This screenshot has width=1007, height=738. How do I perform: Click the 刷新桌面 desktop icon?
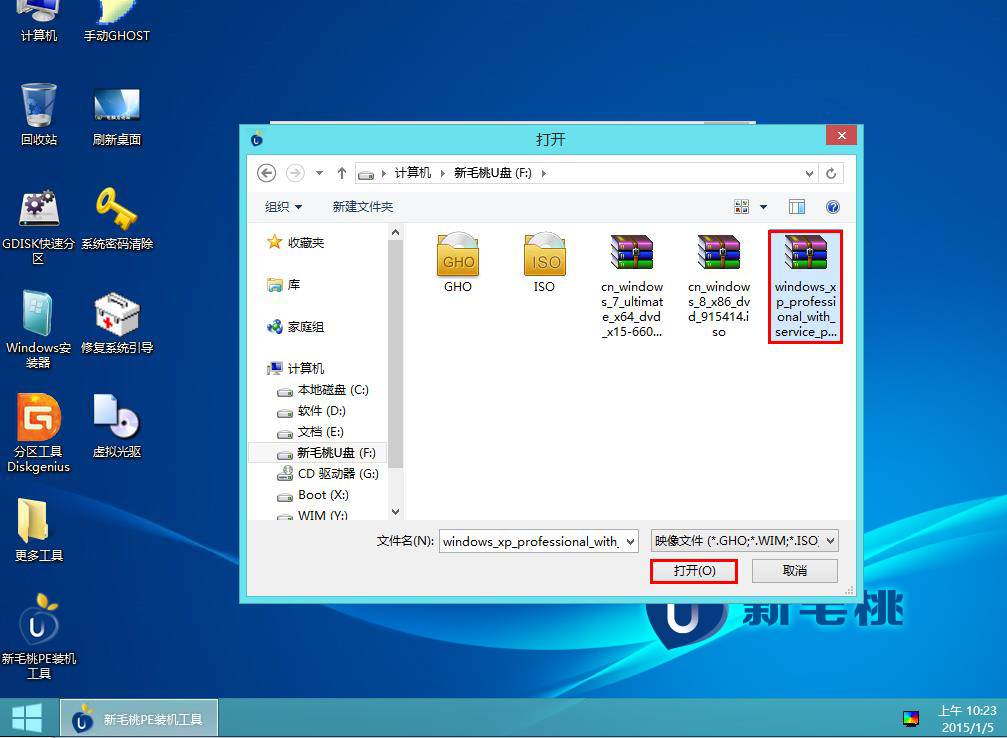[117, 117]
